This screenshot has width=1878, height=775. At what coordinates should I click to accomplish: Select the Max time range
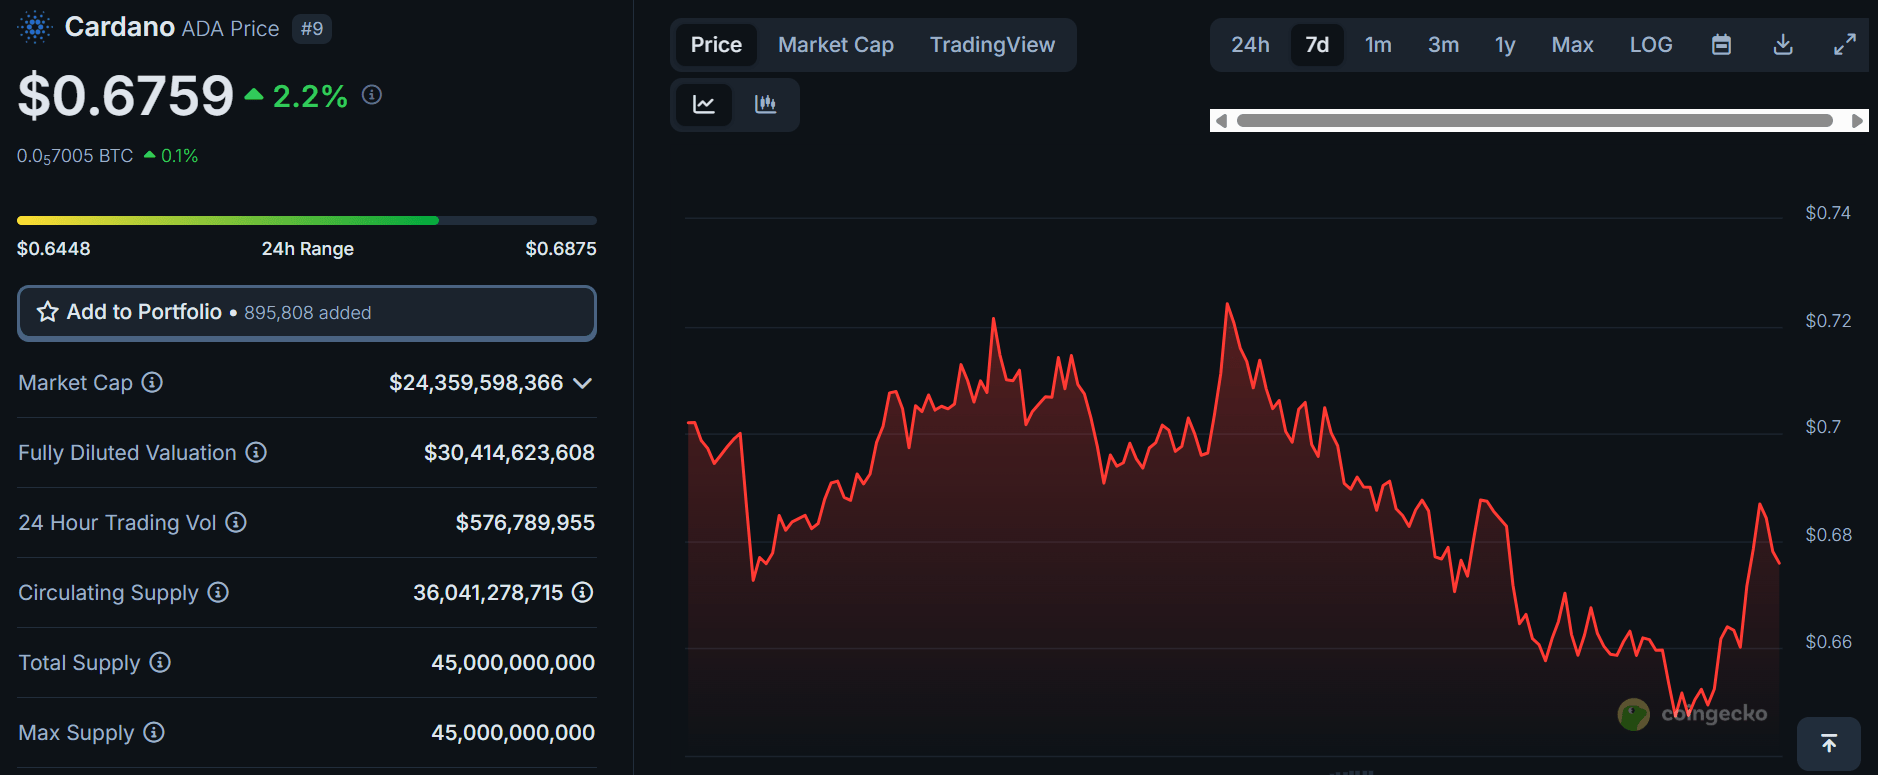point(1572,45)
